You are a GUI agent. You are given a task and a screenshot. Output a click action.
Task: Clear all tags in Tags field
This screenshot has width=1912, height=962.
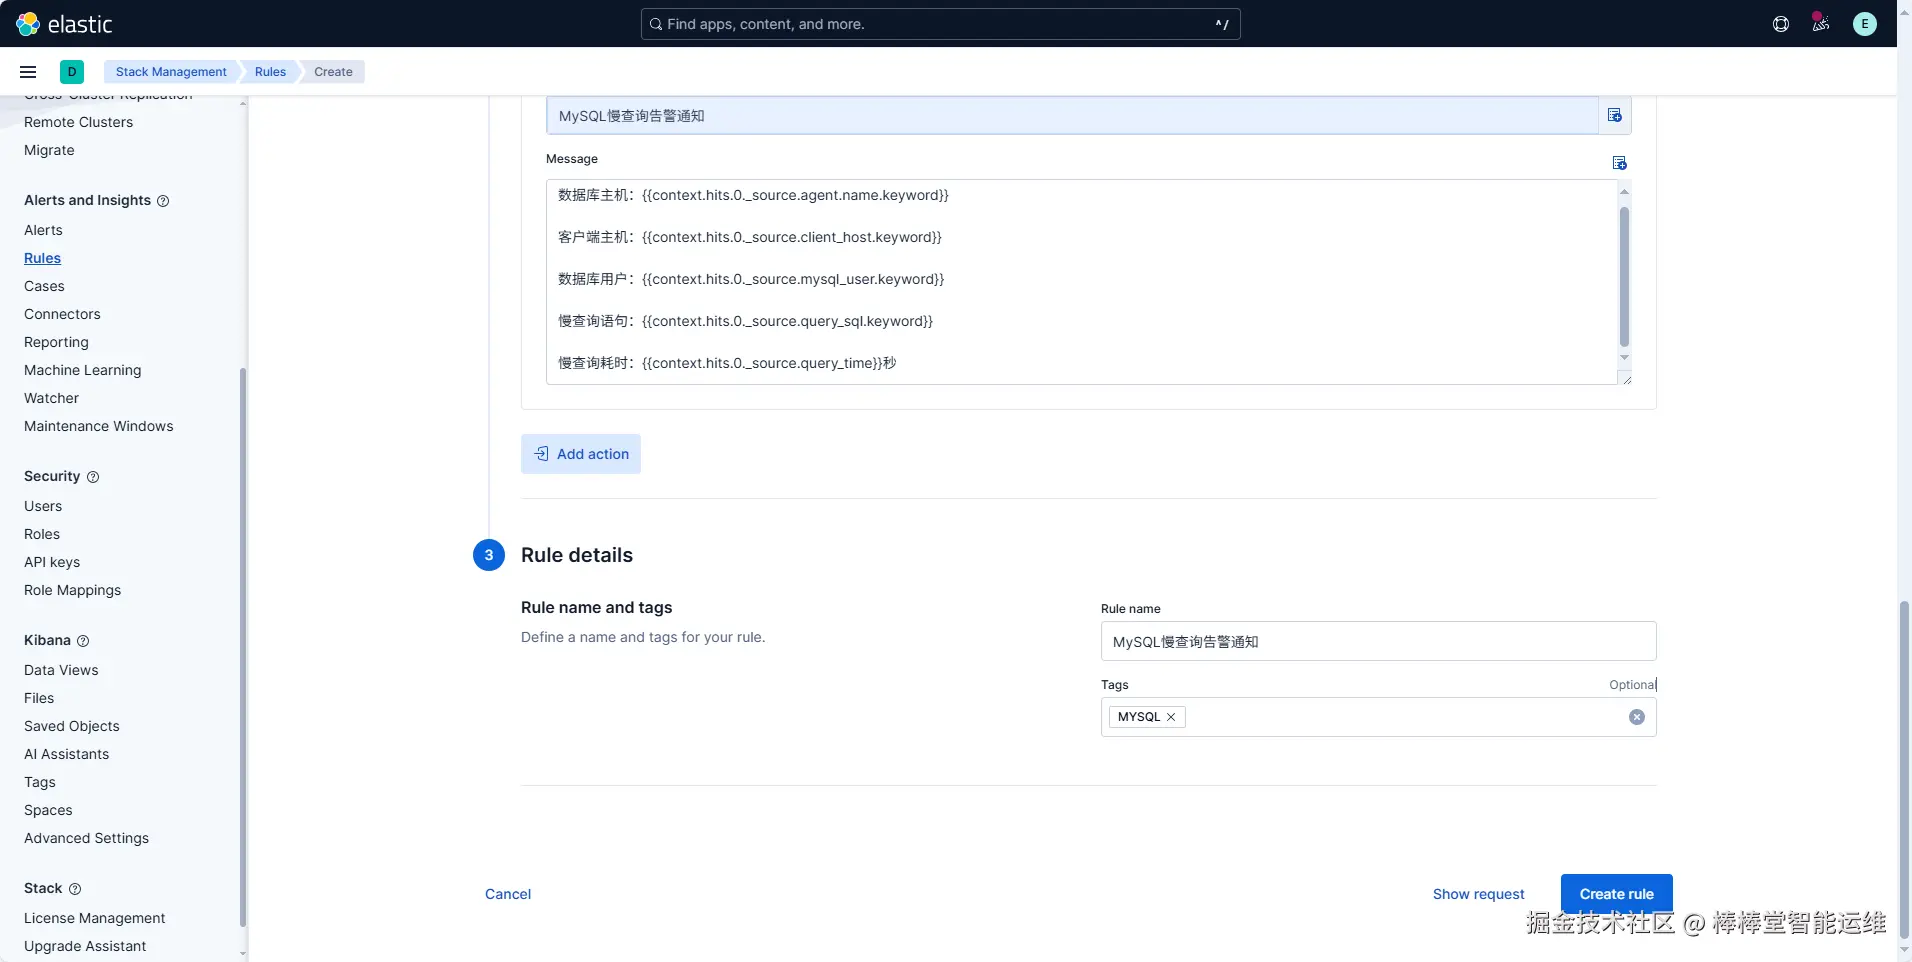pyautogui.click(x=1637, y=717)
